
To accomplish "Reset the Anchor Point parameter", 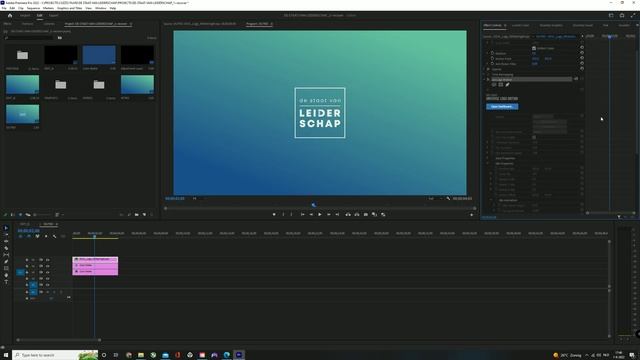I will [x=582, y=58].
